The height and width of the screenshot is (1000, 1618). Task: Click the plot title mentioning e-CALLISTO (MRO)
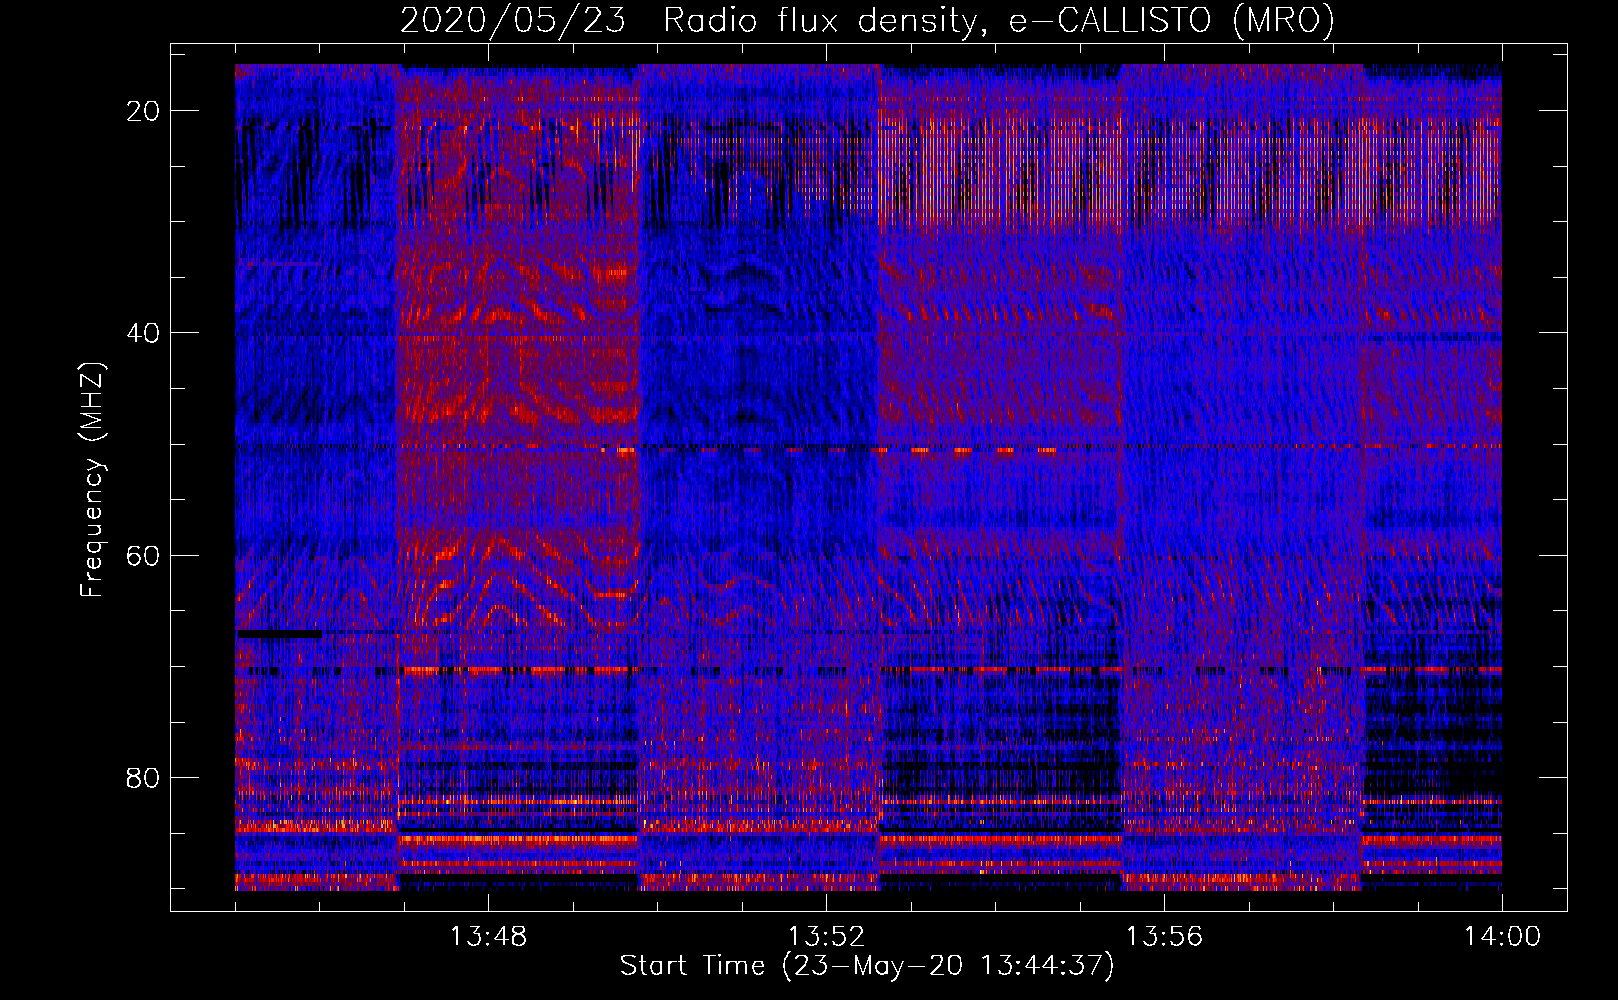867,20
